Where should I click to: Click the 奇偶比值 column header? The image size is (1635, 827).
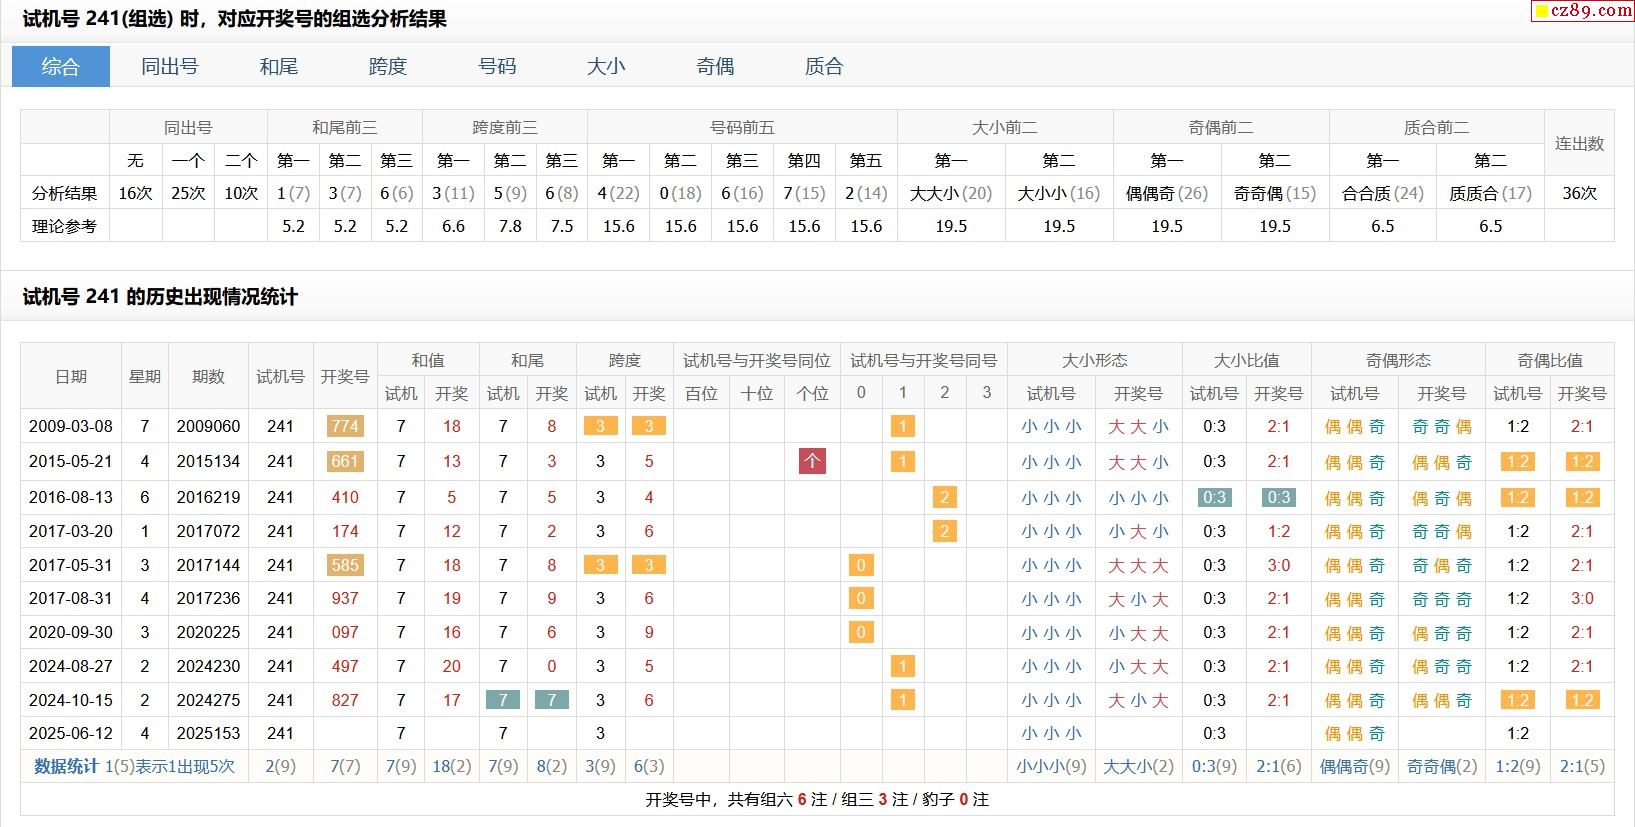tap(1550, 360)
